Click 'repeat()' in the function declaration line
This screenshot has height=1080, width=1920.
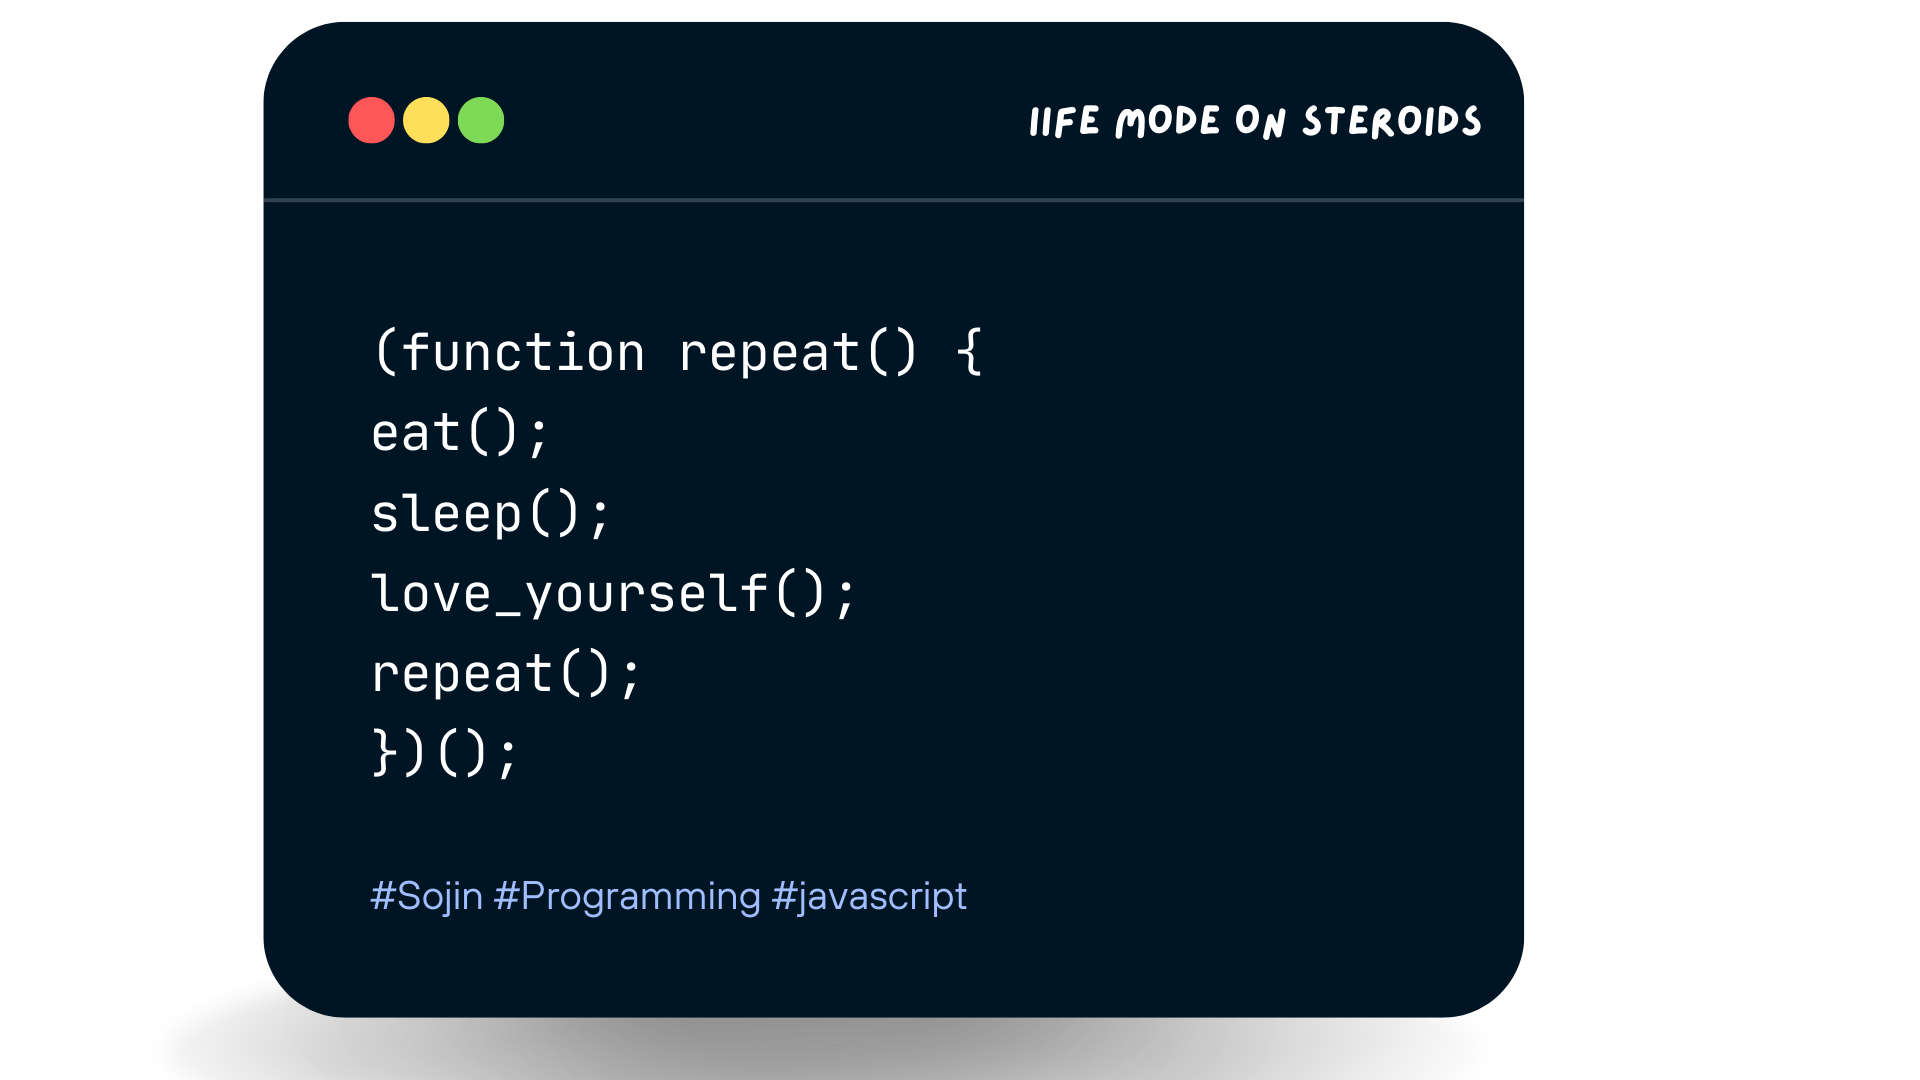pyautogui.click(x=797, y=353)
